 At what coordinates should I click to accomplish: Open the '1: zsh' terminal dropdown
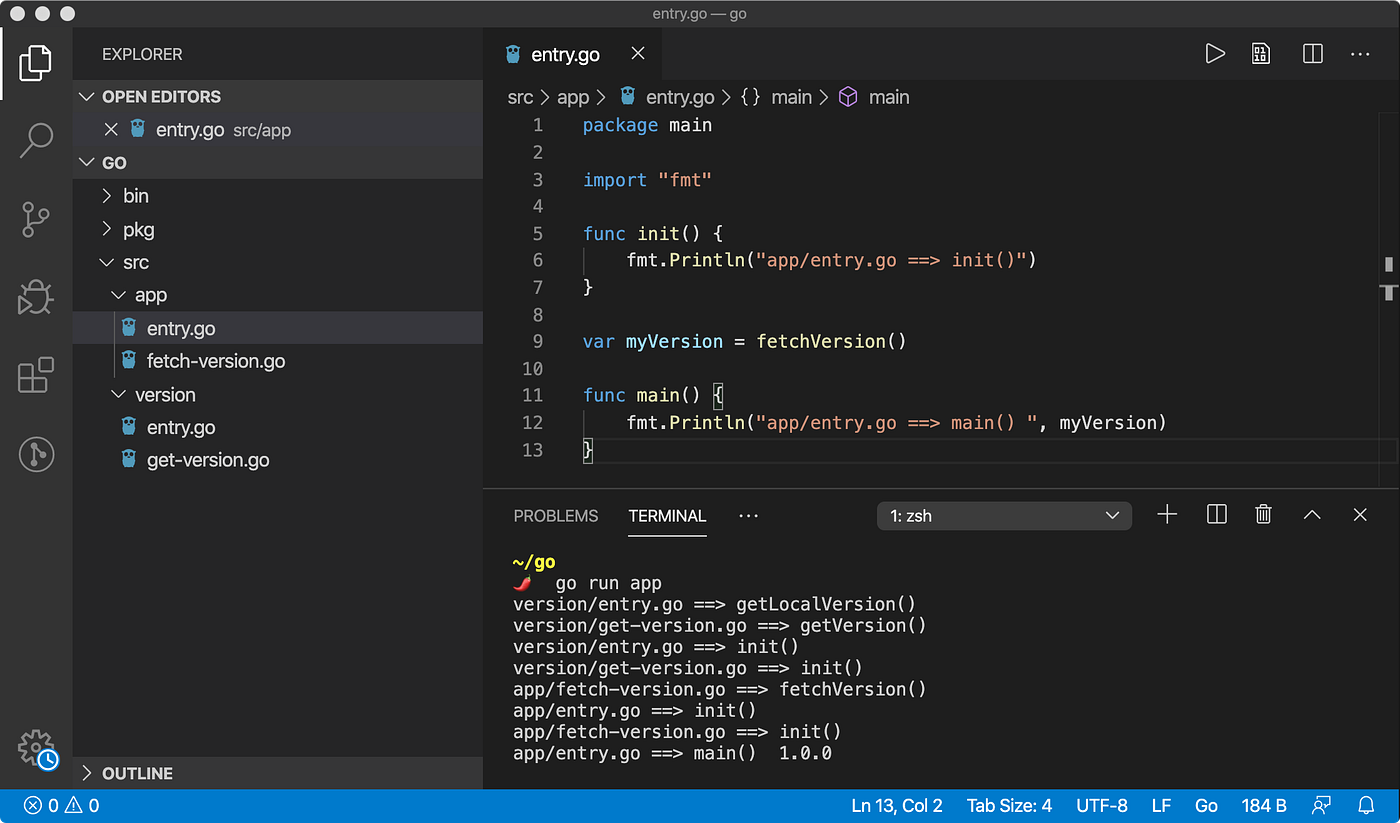click(x=1004, y=515)
